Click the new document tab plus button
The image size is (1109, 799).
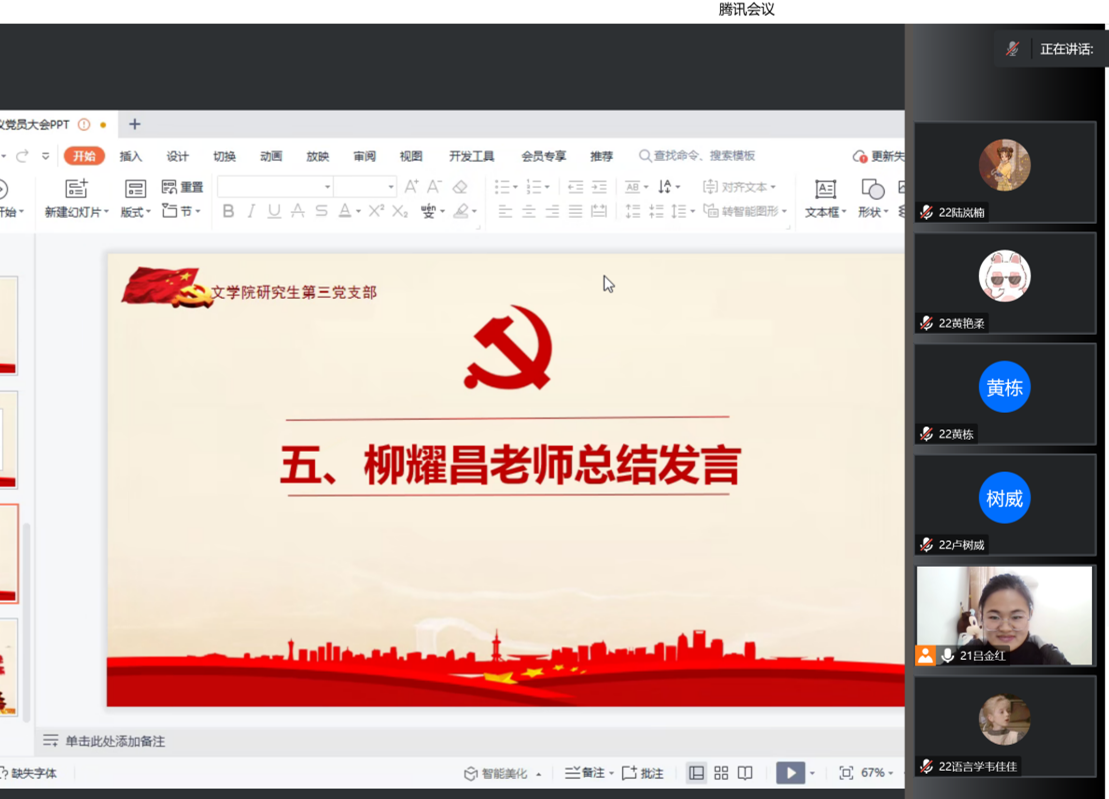pos(134,124)
